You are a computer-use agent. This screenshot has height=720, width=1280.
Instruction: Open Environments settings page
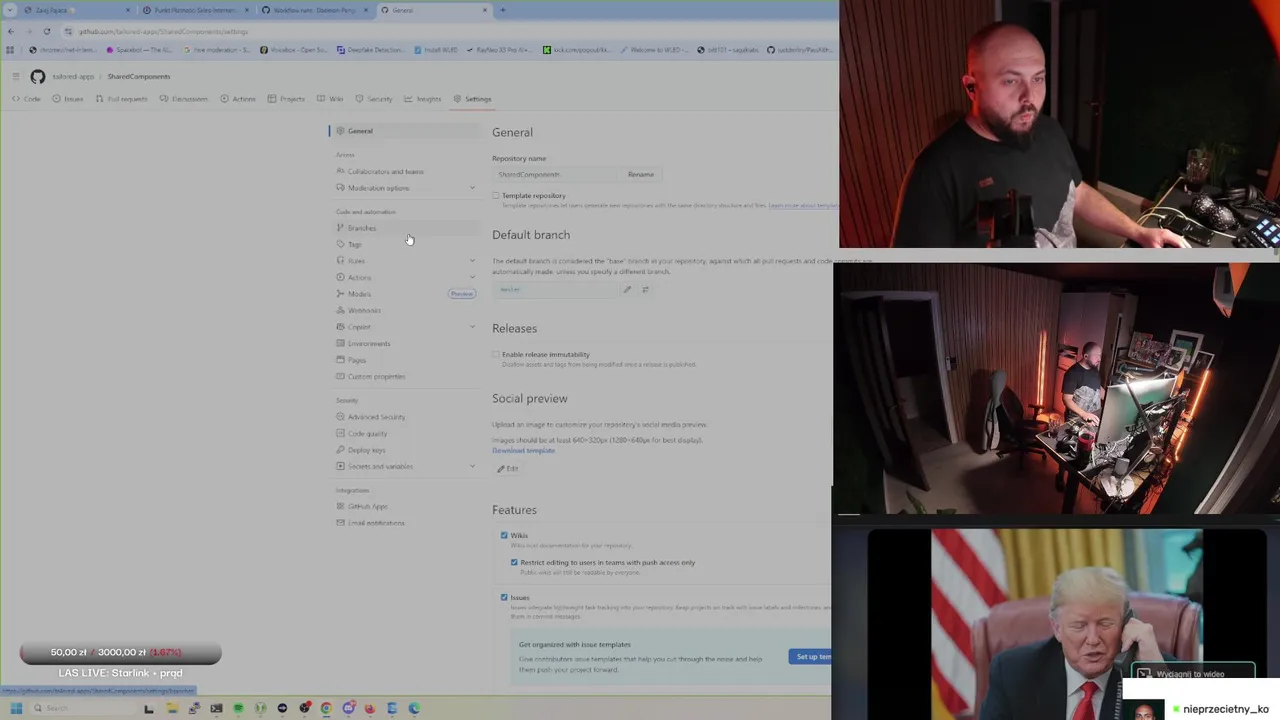[x=405, y=343]
